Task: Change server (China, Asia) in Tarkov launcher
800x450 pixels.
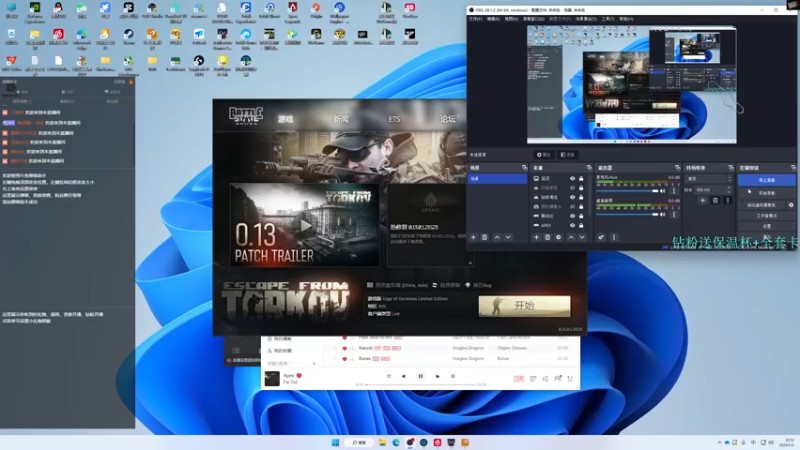Action: [397, 285]
